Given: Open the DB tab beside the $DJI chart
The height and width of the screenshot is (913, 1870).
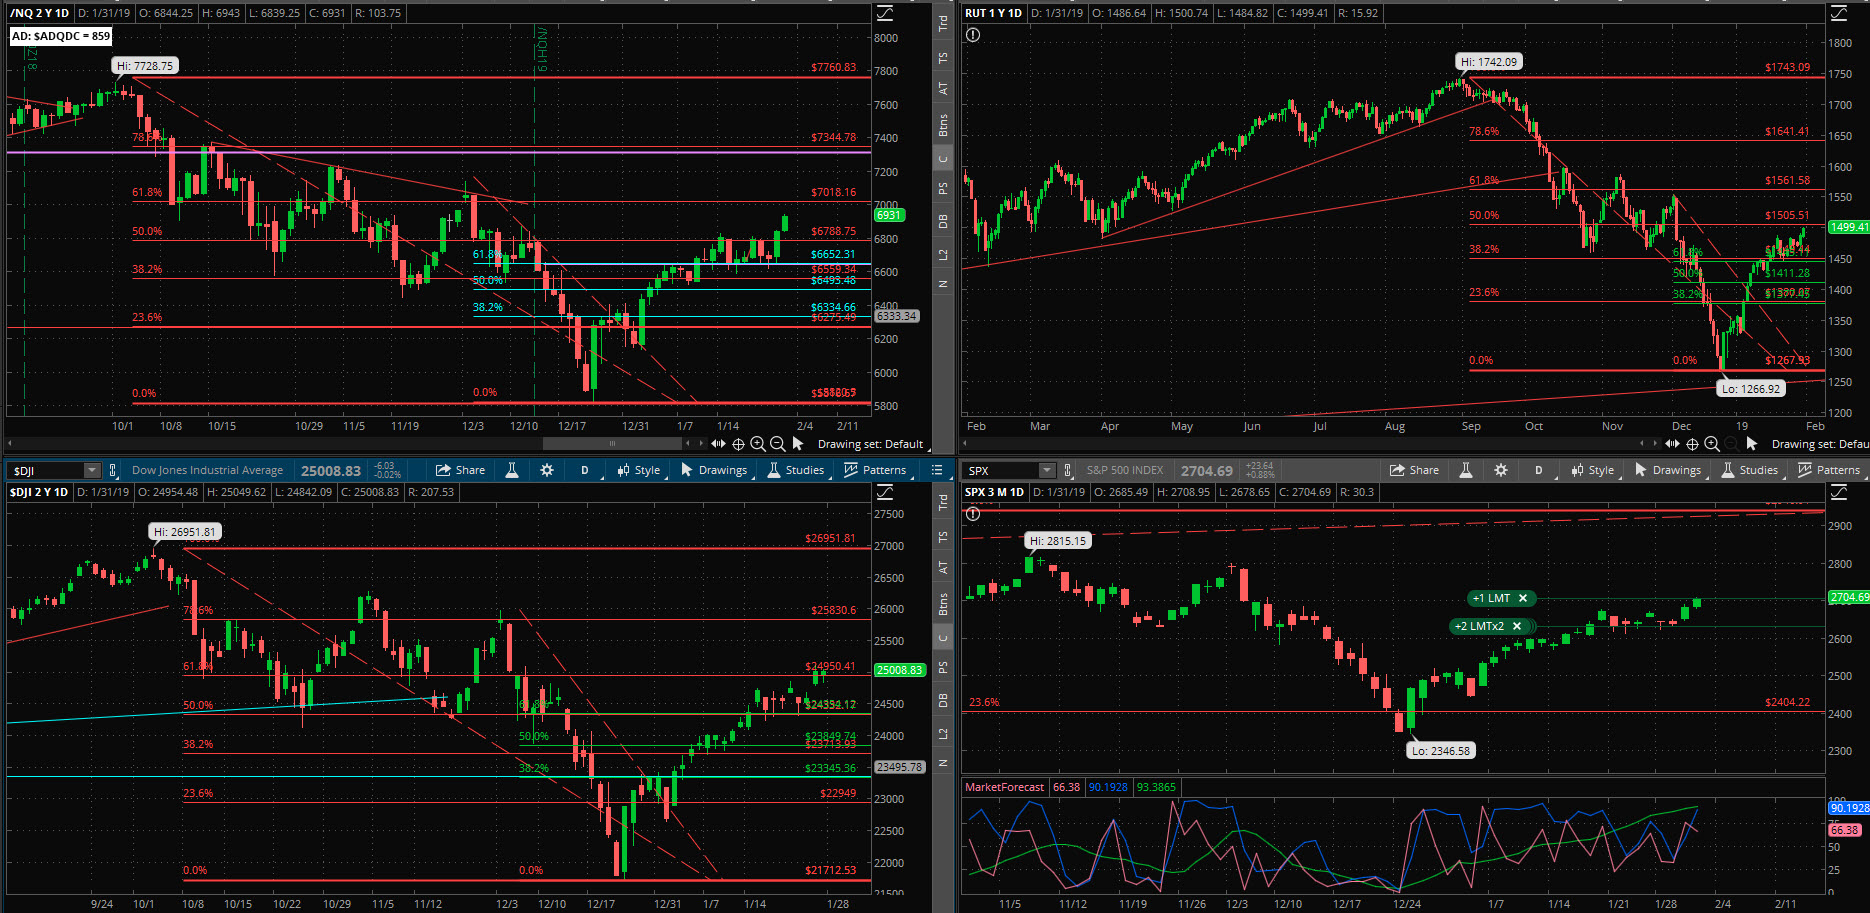Looking at the screenshot, I should click(x=943, y=701).
